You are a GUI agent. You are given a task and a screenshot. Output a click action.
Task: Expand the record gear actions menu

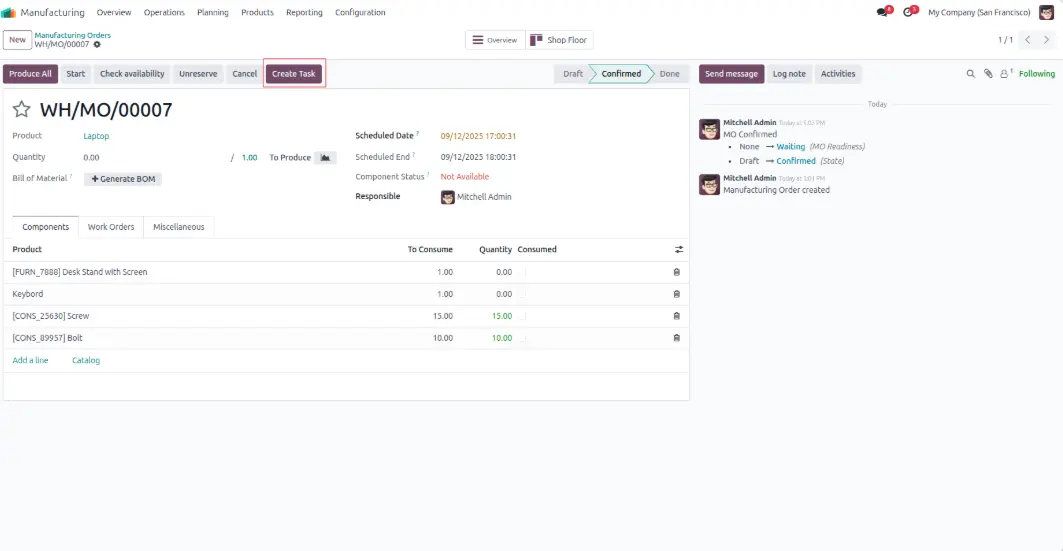pyautogui.click(x=97, y=45)
